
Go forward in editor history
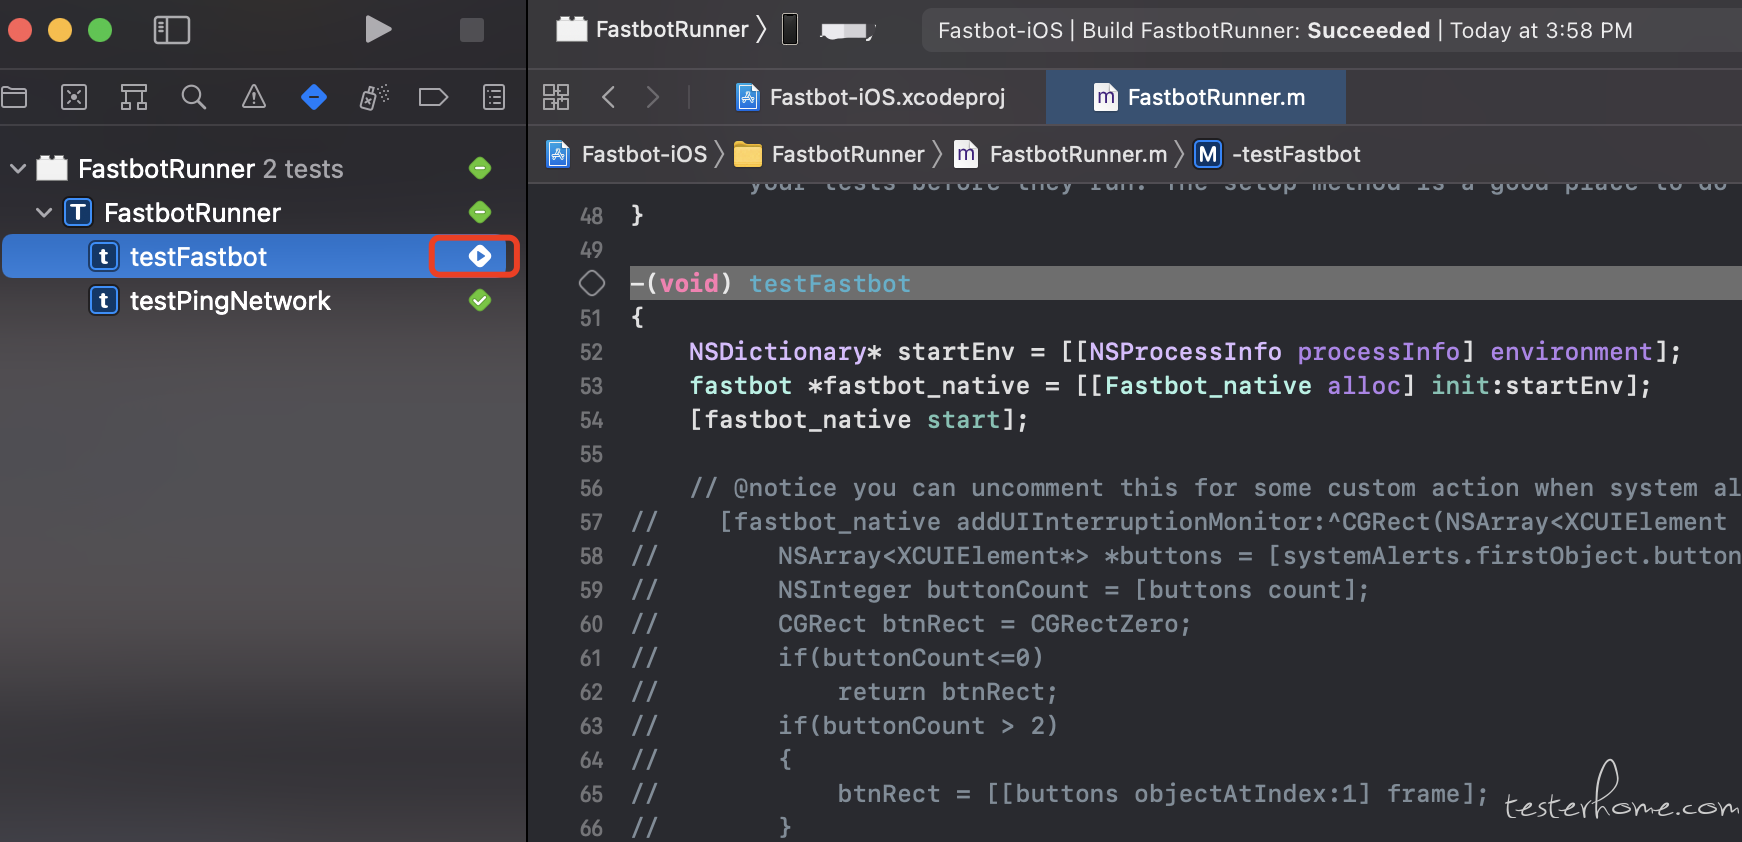(x=653, y=97)
